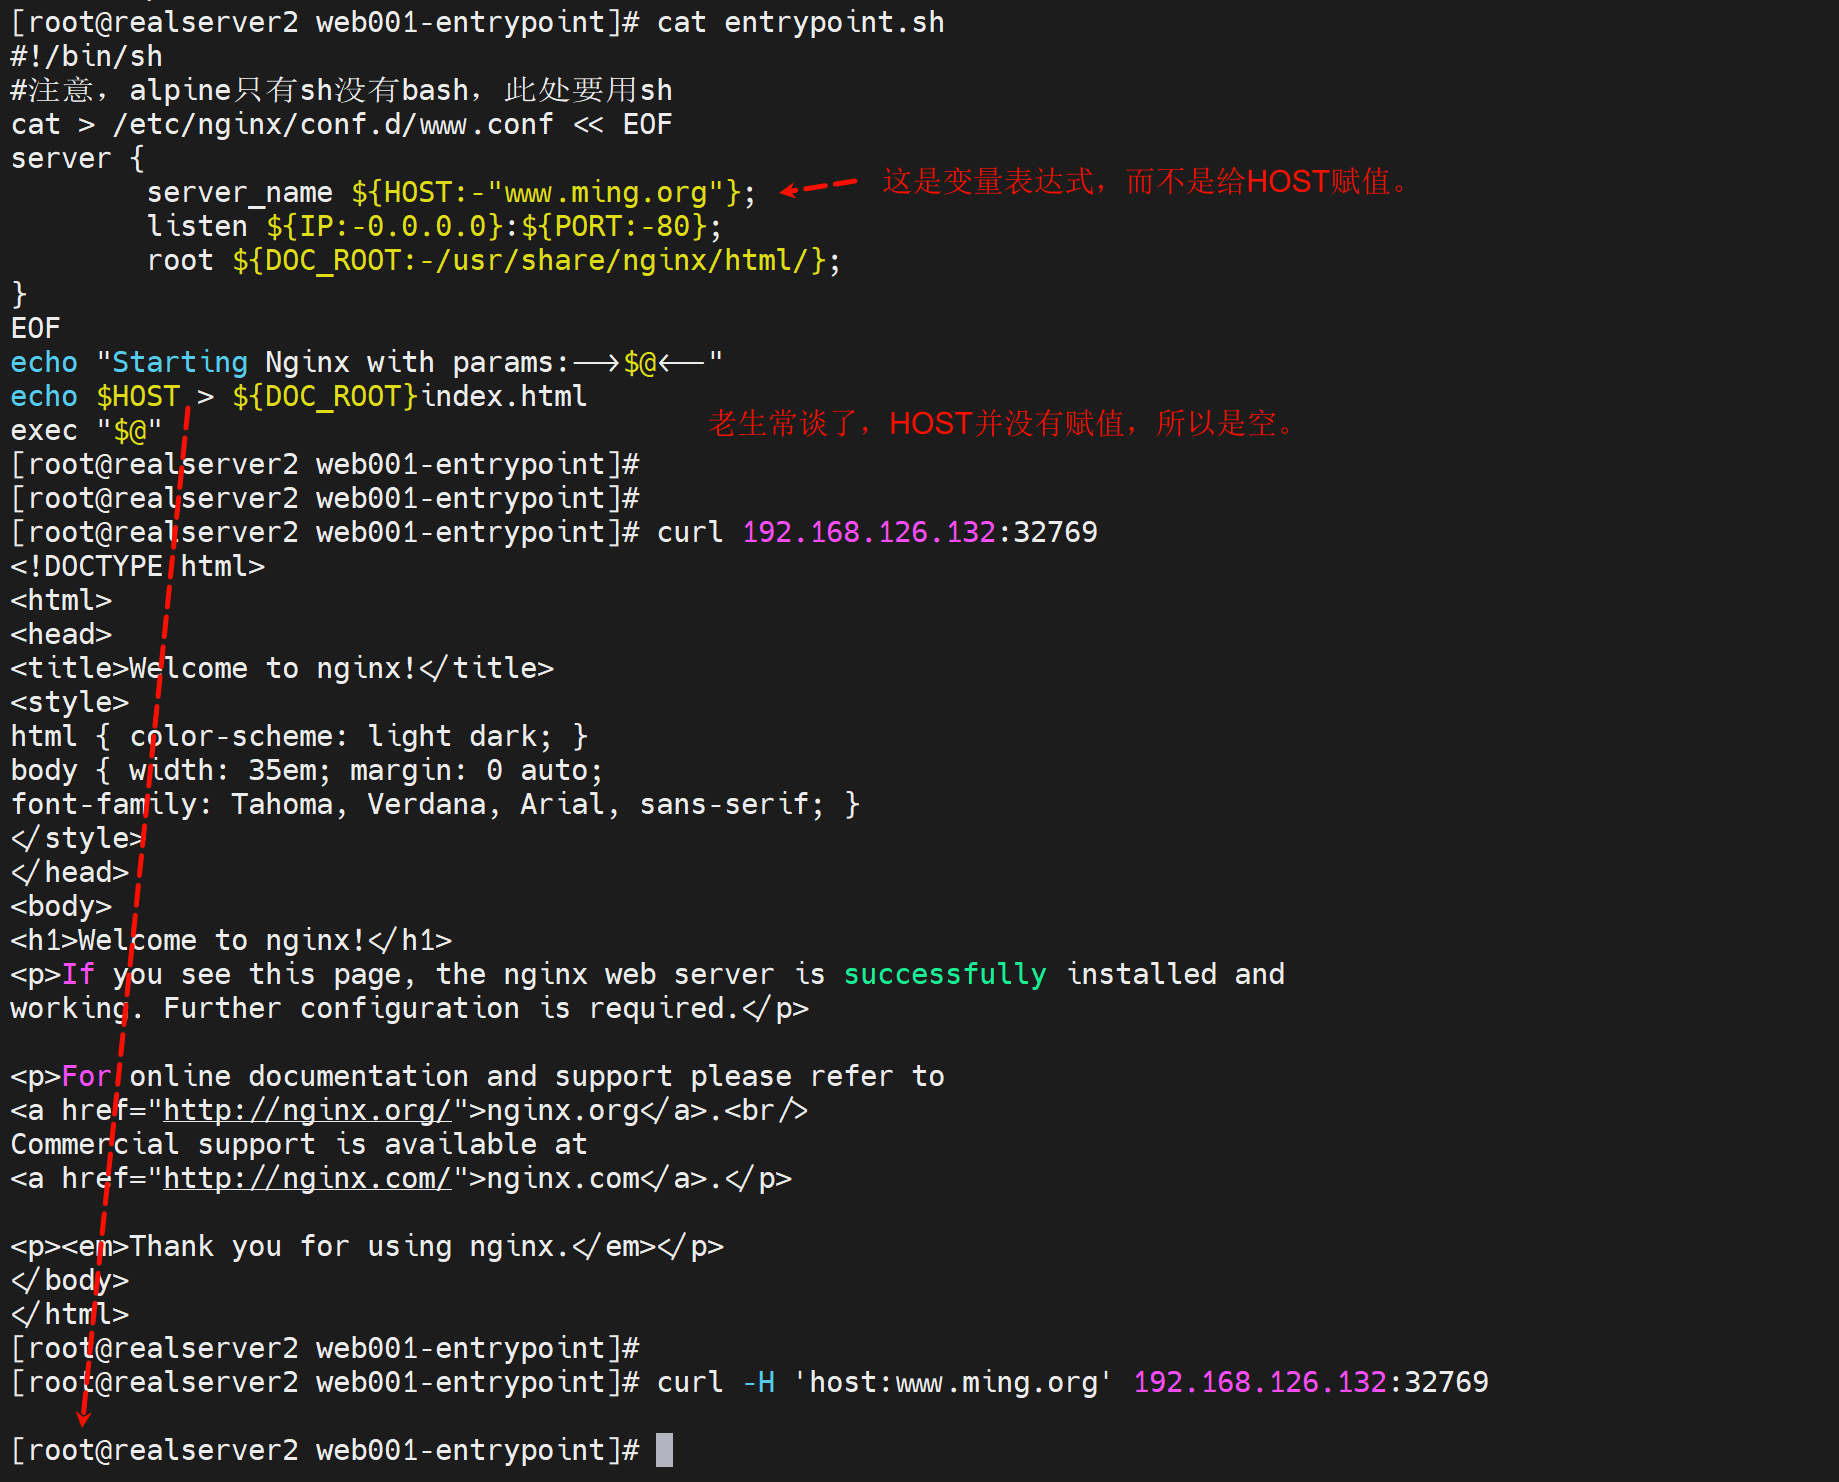Screen dimensions: 1839x1482
Task: Click the -H flag in the curl command
Action: [x=758, y=1382]
